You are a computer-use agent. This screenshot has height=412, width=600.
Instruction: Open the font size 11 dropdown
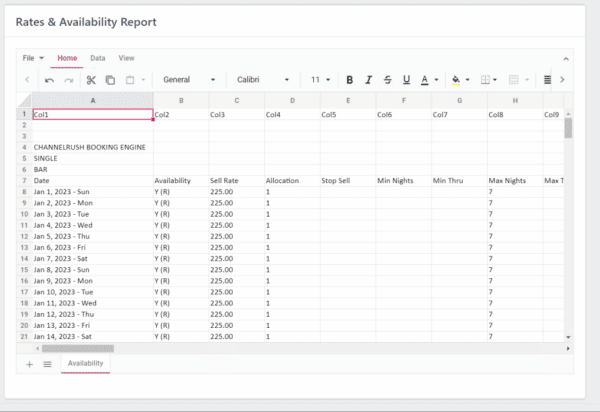320,80
